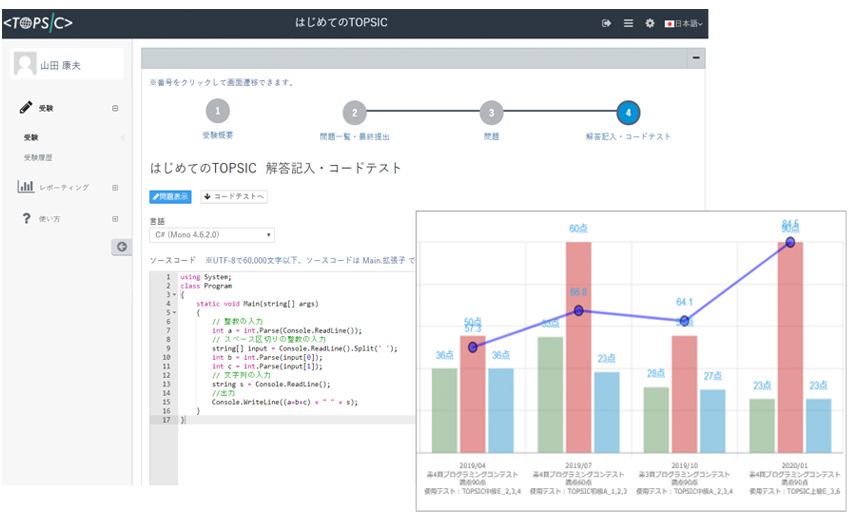Collapse the sidebar with the left arrow button
Viewport: 849px width, 520px height.
tap(122, 247)
